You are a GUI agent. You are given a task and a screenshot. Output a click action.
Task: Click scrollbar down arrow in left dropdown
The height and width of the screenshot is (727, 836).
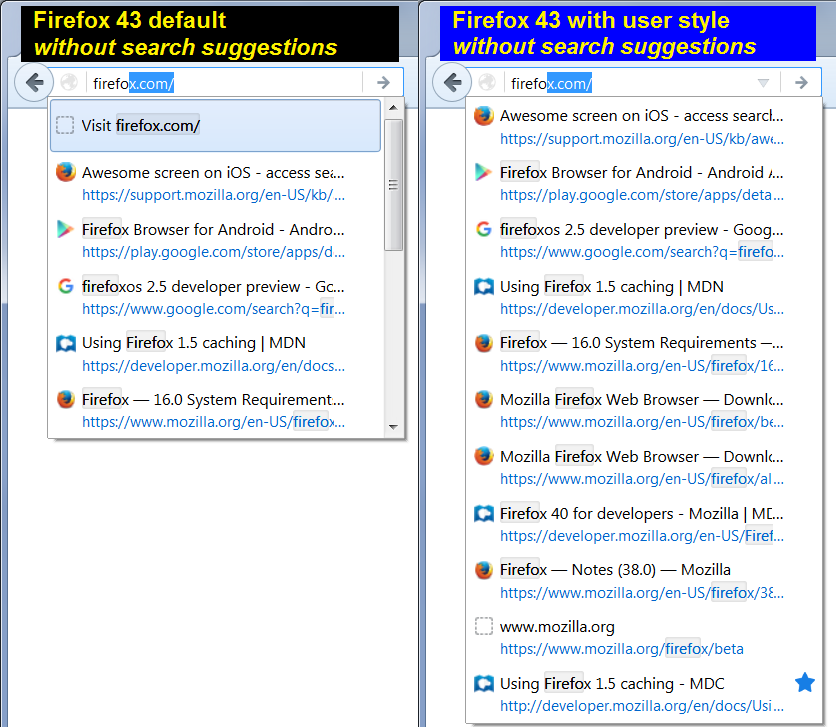click(x=393, y=427)
